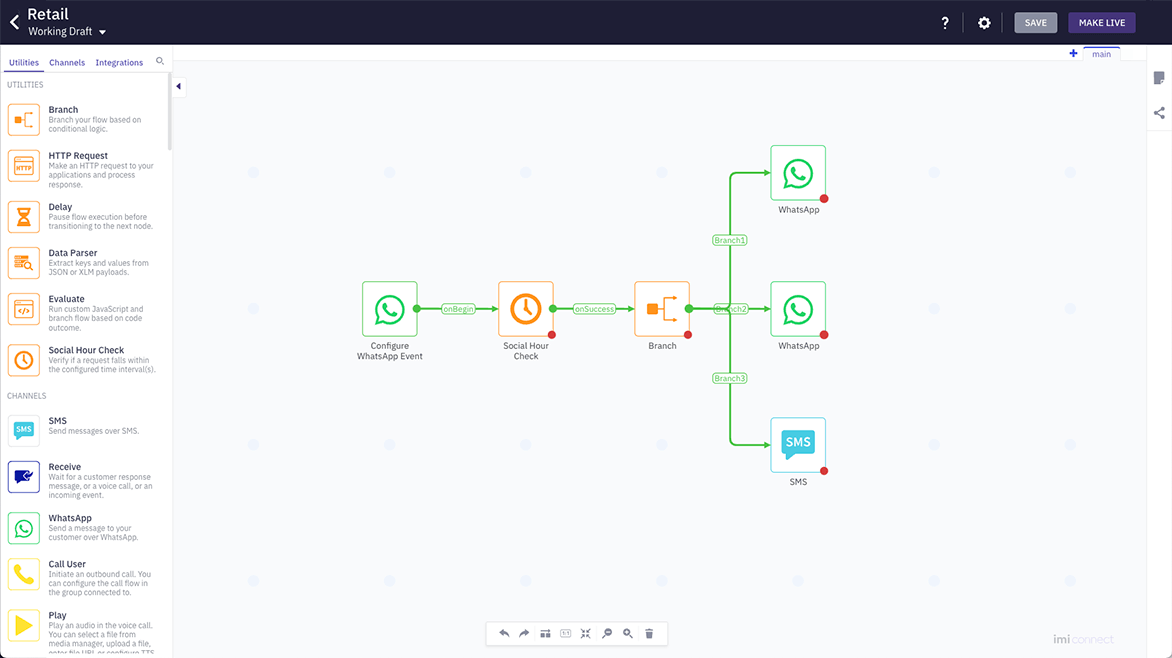Select the WhatsApp node connected via Branch2

798,309
